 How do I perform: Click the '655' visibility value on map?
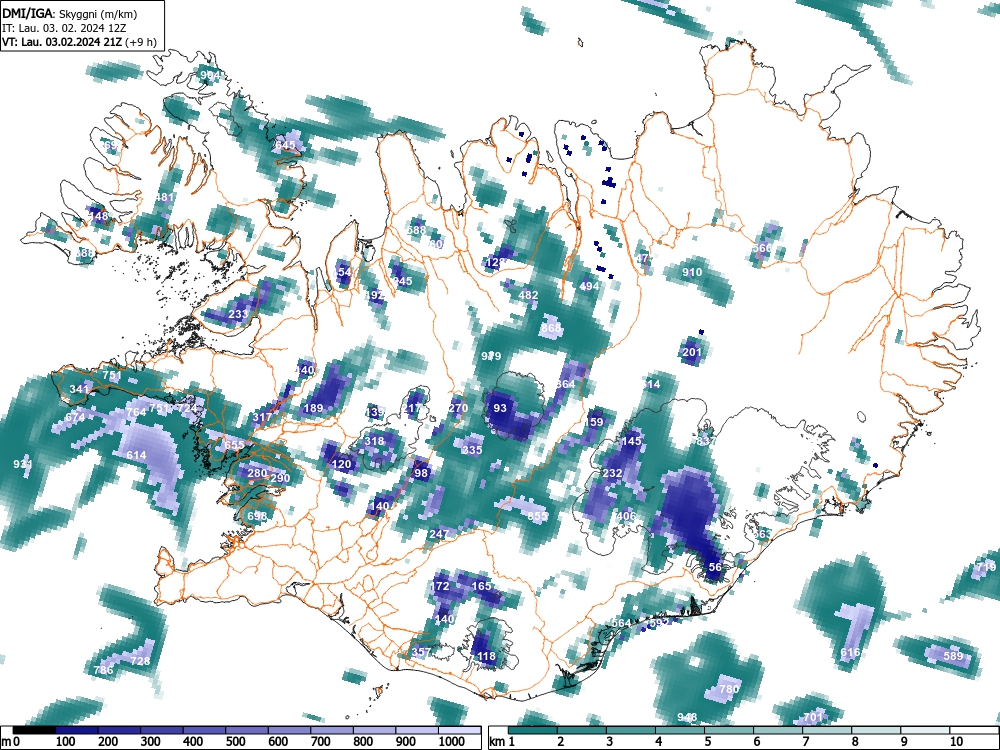pos(234,445)
